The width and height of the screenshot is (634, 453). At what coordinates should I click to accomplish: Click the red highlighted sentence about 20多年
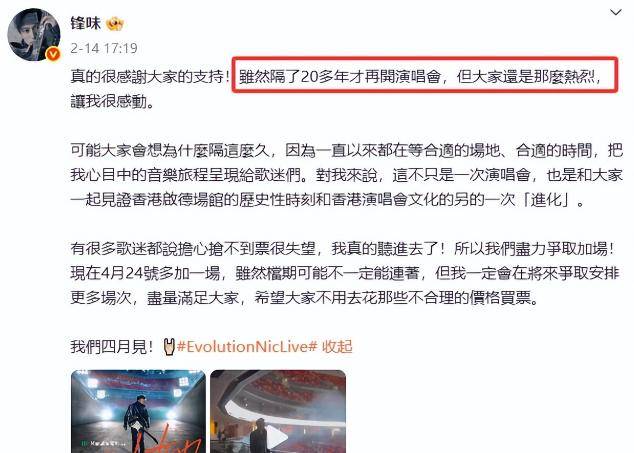pos(425,75)
